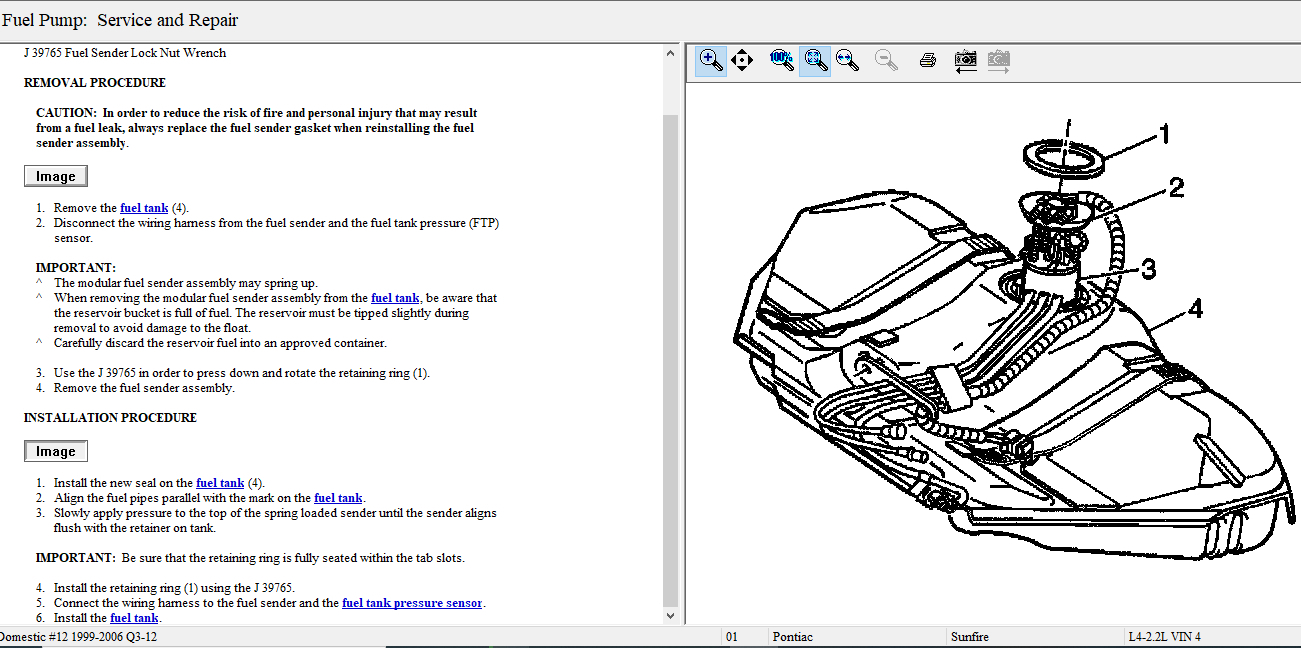Screen dimensions: 1301x648
Task: Click fuel tank link in 'Install the new seal'
Action: tap(220, 483)
